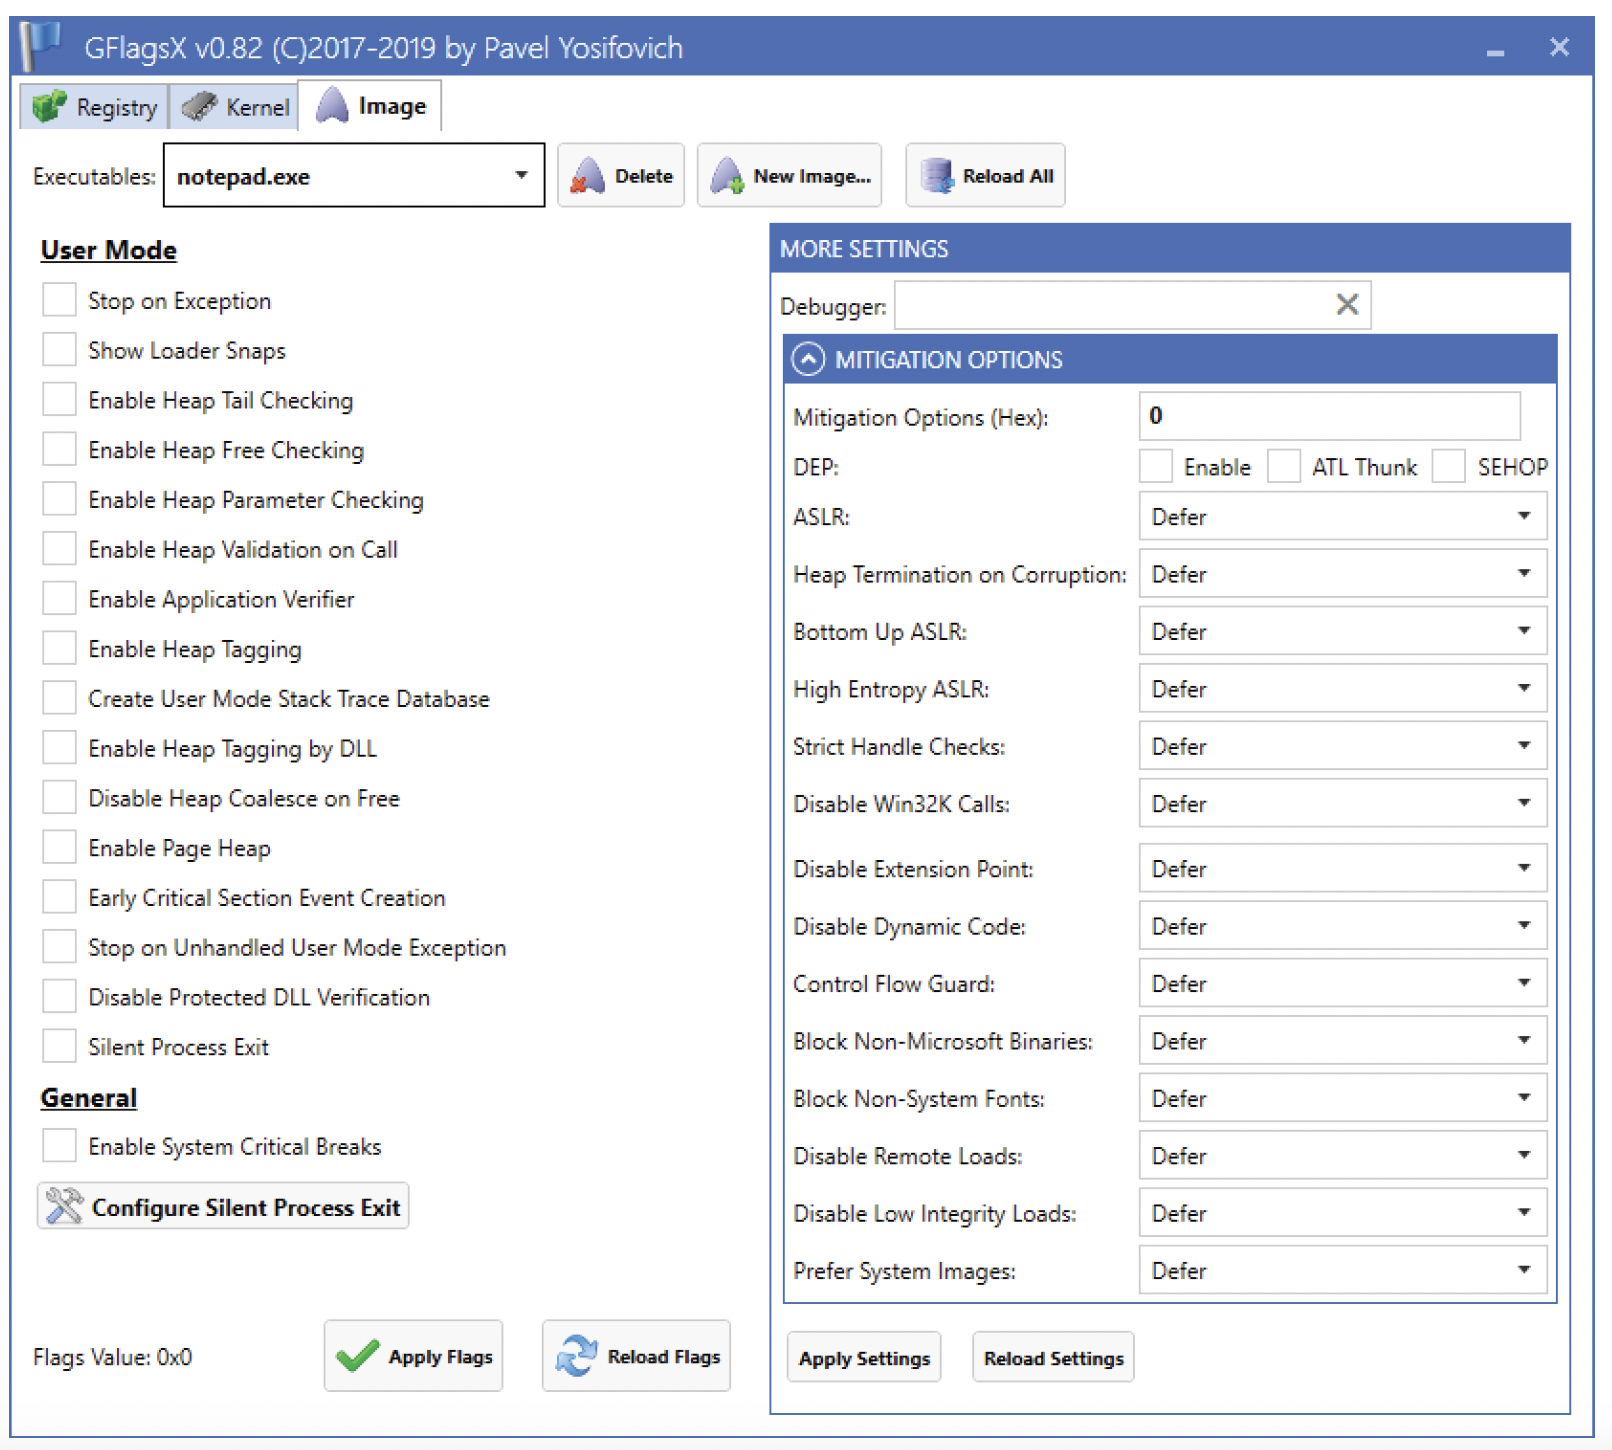The height and width of the screenshot is (1450, 1612).
Task: Check Enable Heap Parameter Checking
Action: 59,498
